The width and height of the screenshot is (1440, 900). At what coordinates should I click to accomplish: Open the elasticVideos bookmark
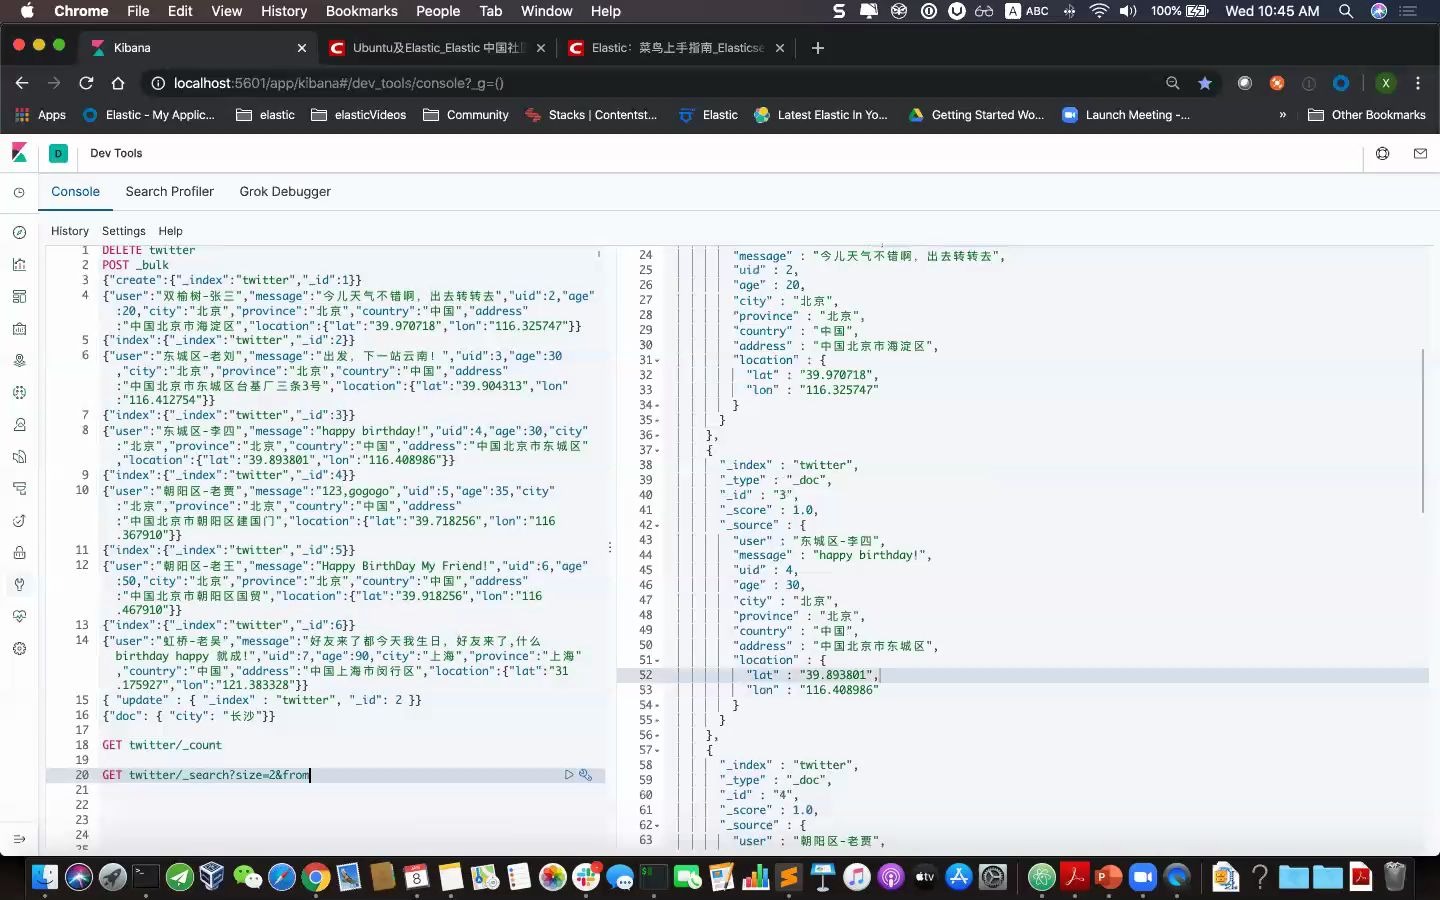(357, 115)
